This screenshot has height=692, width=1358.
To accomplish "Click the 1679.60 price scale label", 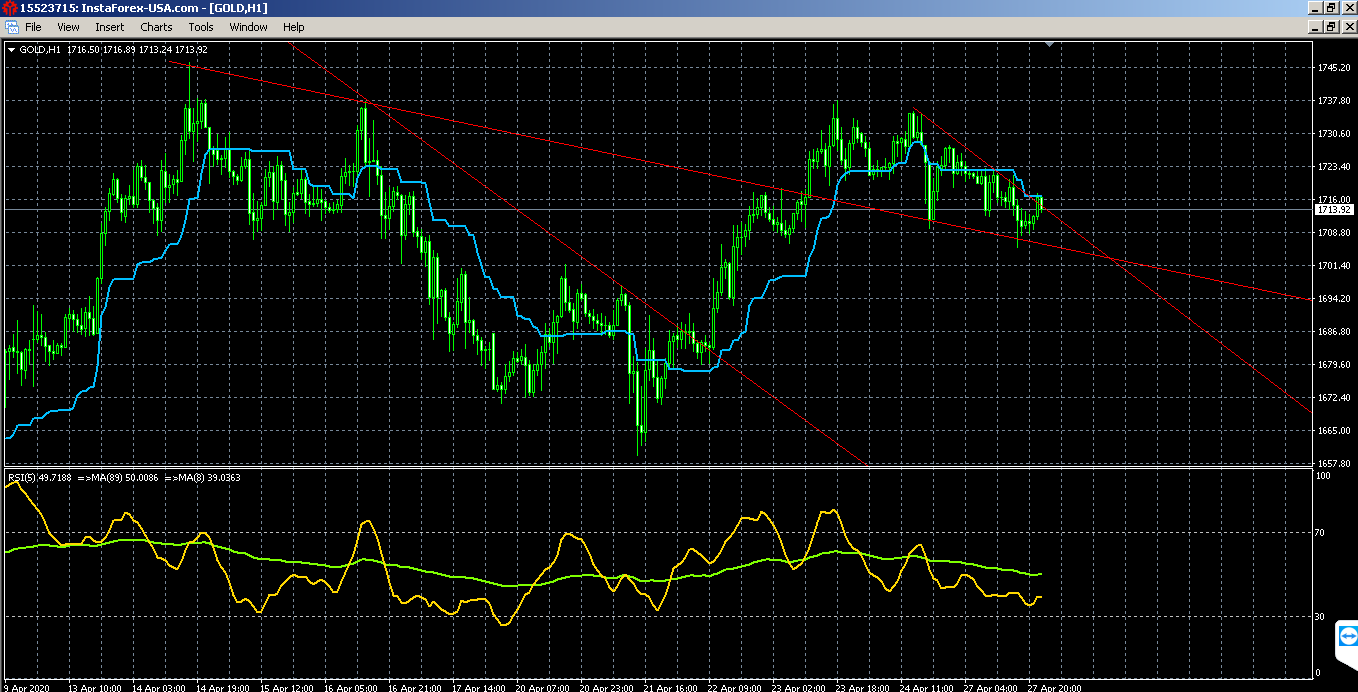I will (x=1334, y=365).
